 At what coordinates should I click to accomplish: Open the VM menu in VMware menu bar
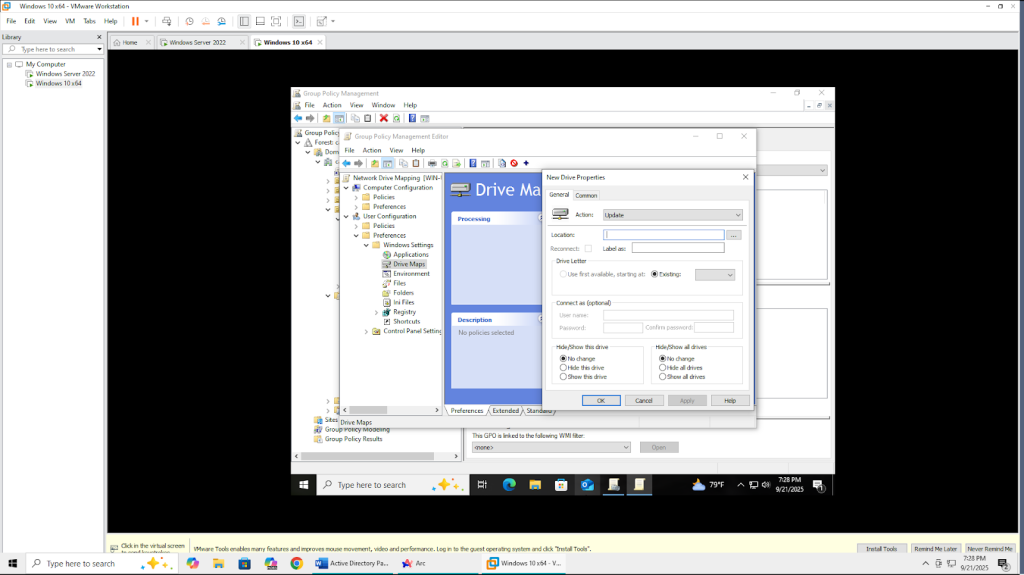coord(70,21)
